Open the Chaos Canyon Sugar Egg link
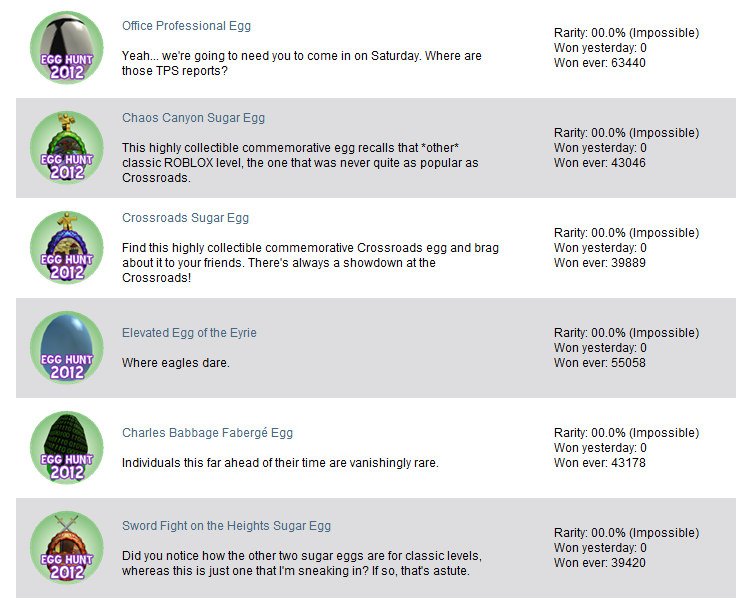The height and width of the screenshot is (604, 741). 193,118
